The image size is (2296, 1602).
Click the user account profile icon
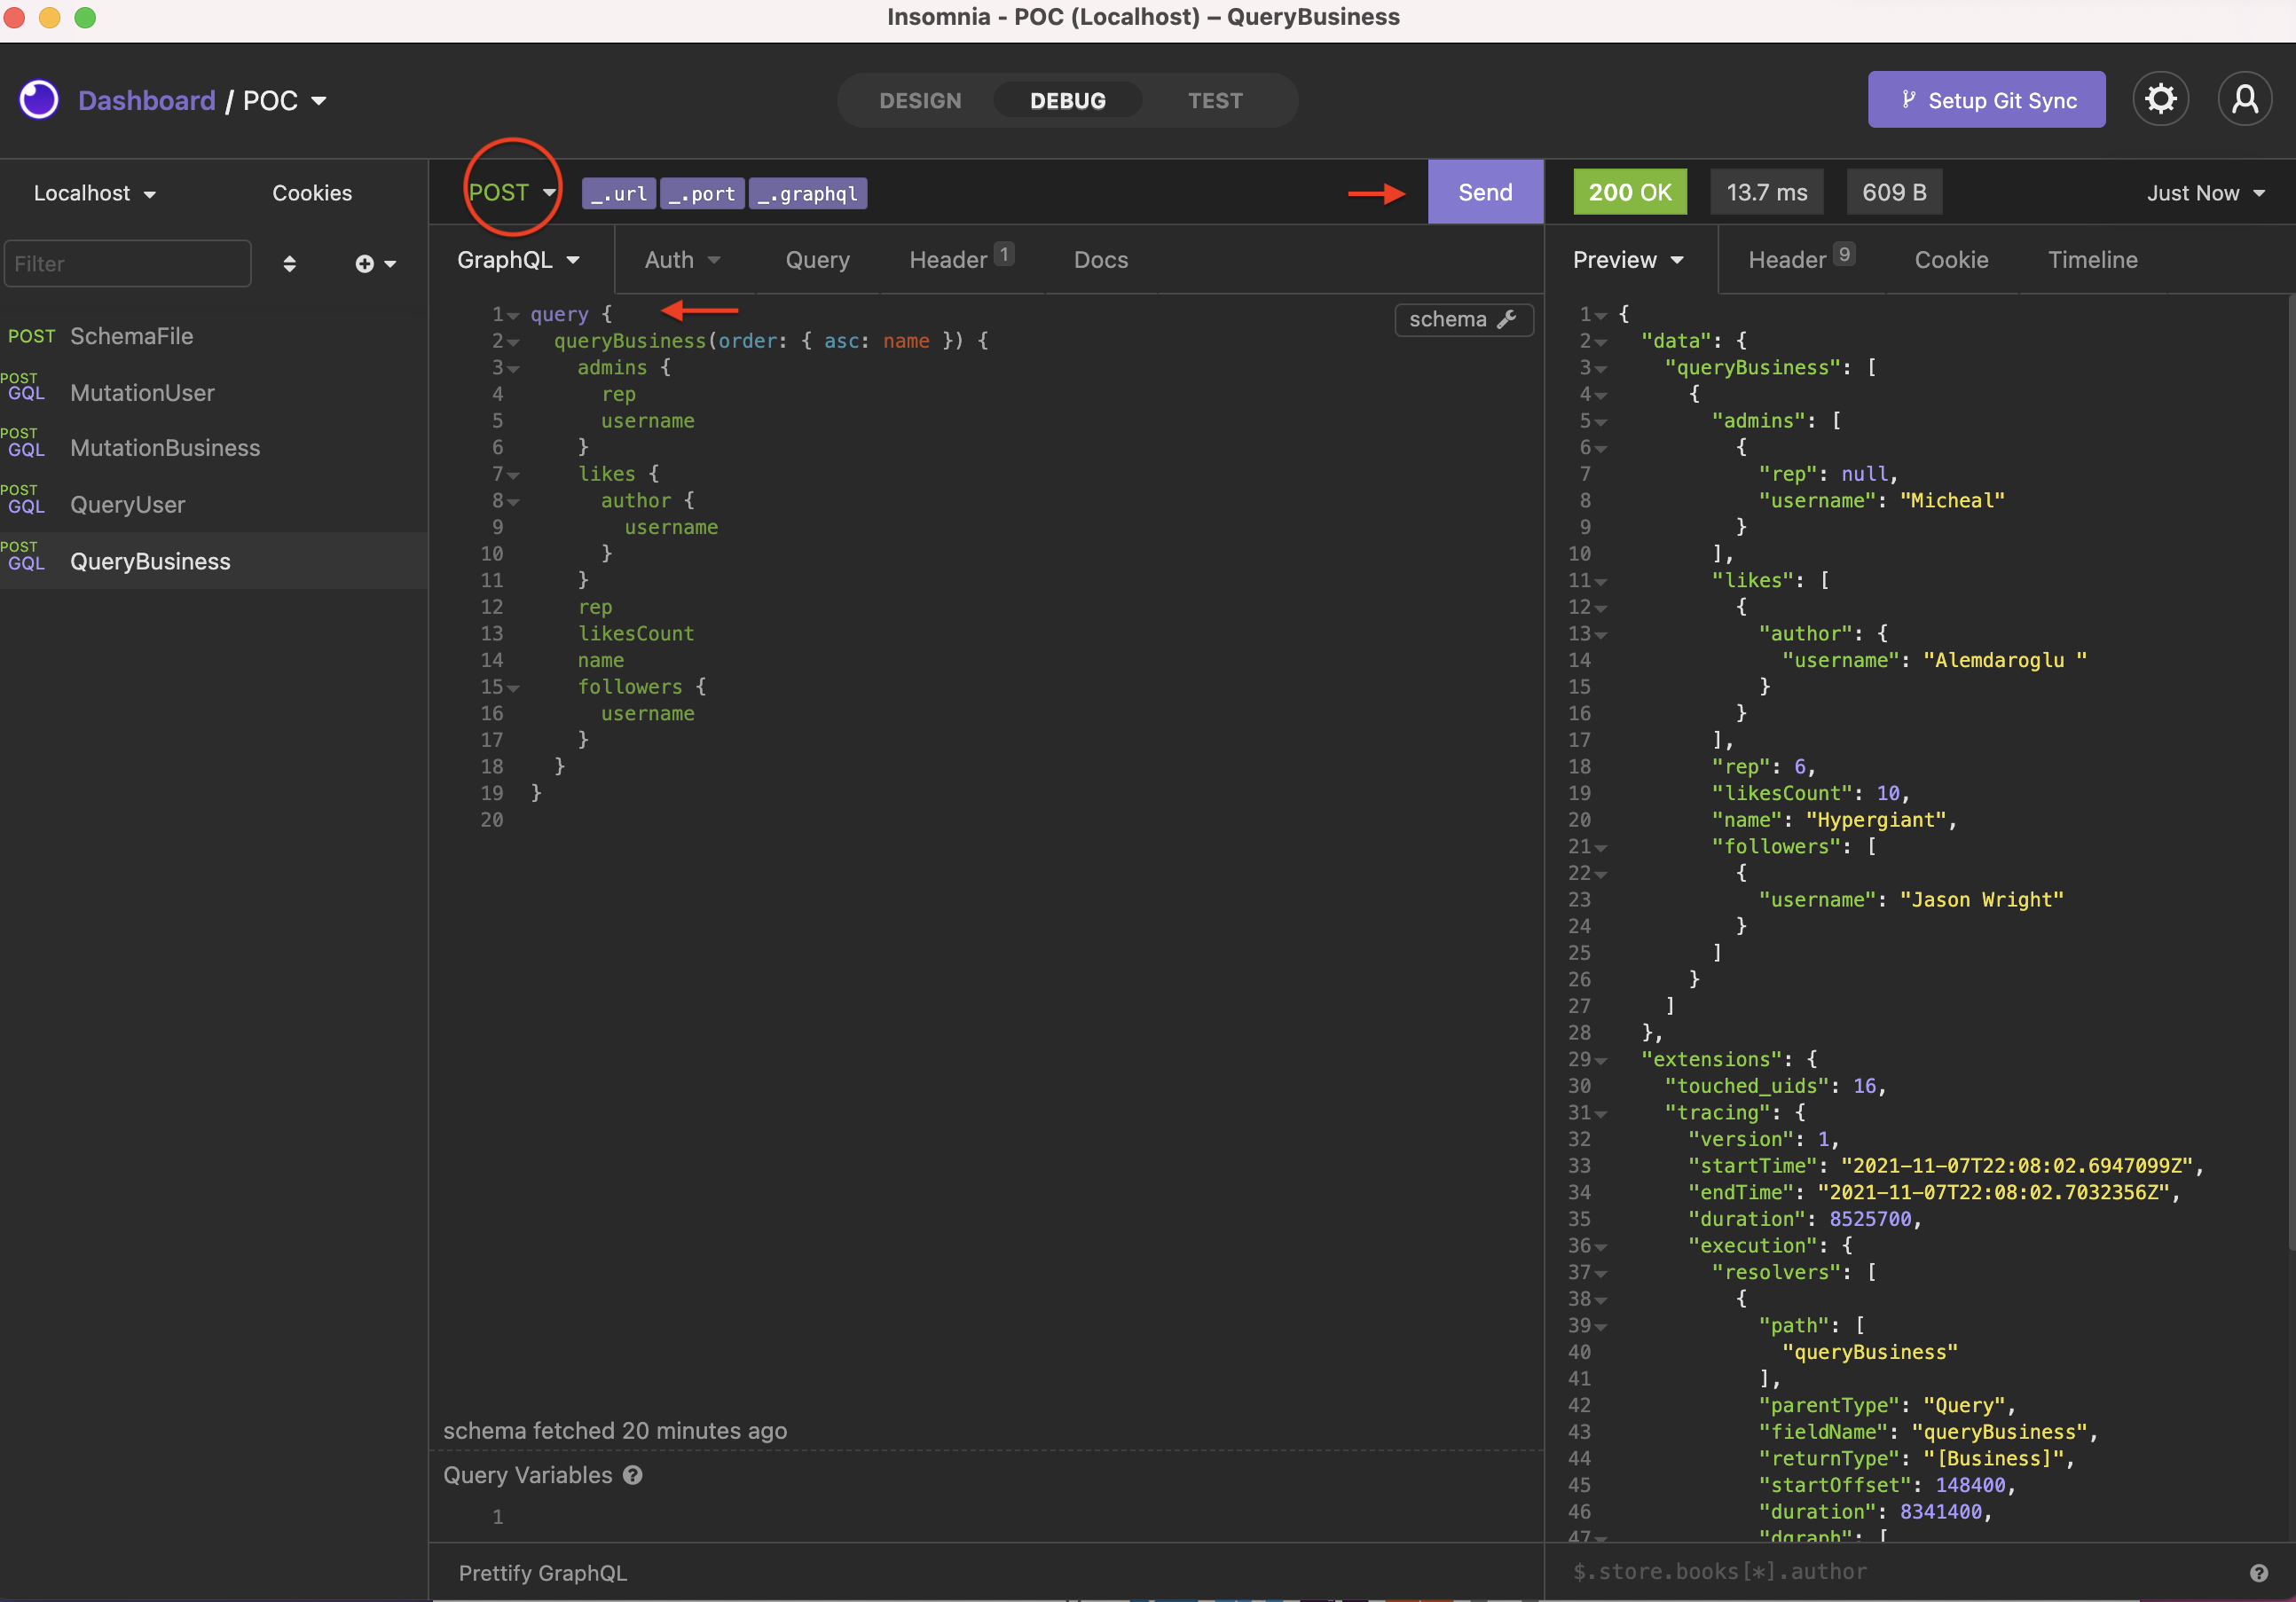tap(2246, 98)
